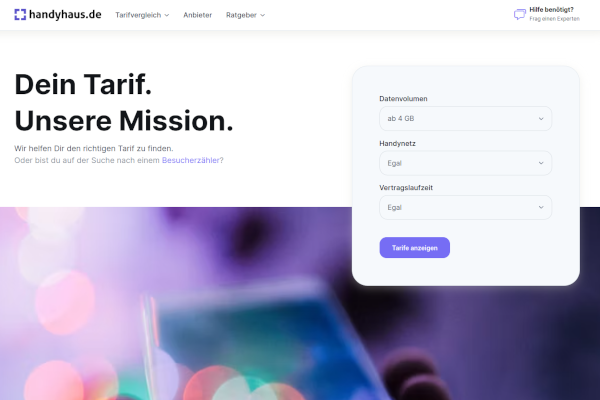Click the handyhaus.de site name

65,15
